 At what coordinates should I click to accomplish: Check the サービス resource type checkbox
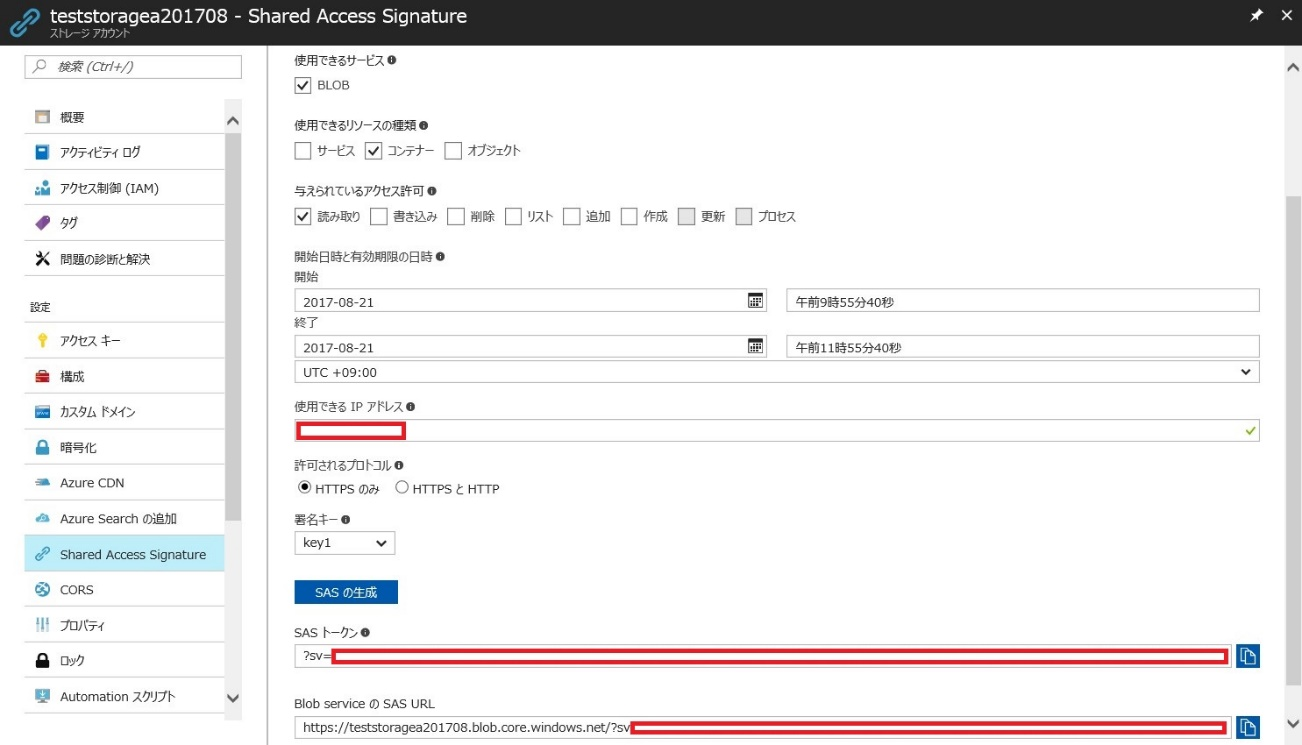[303, 151]
